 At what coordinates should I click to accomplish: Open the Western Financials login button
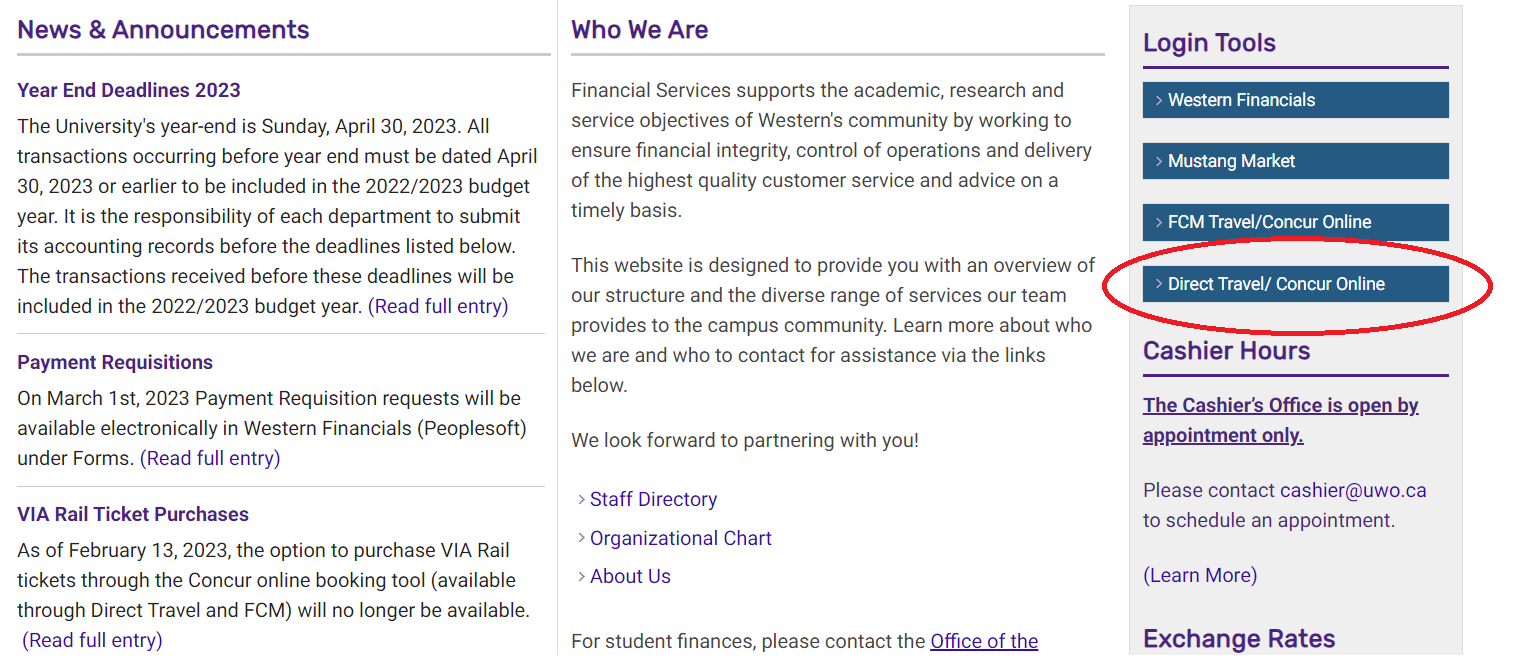click(1294, 100)
